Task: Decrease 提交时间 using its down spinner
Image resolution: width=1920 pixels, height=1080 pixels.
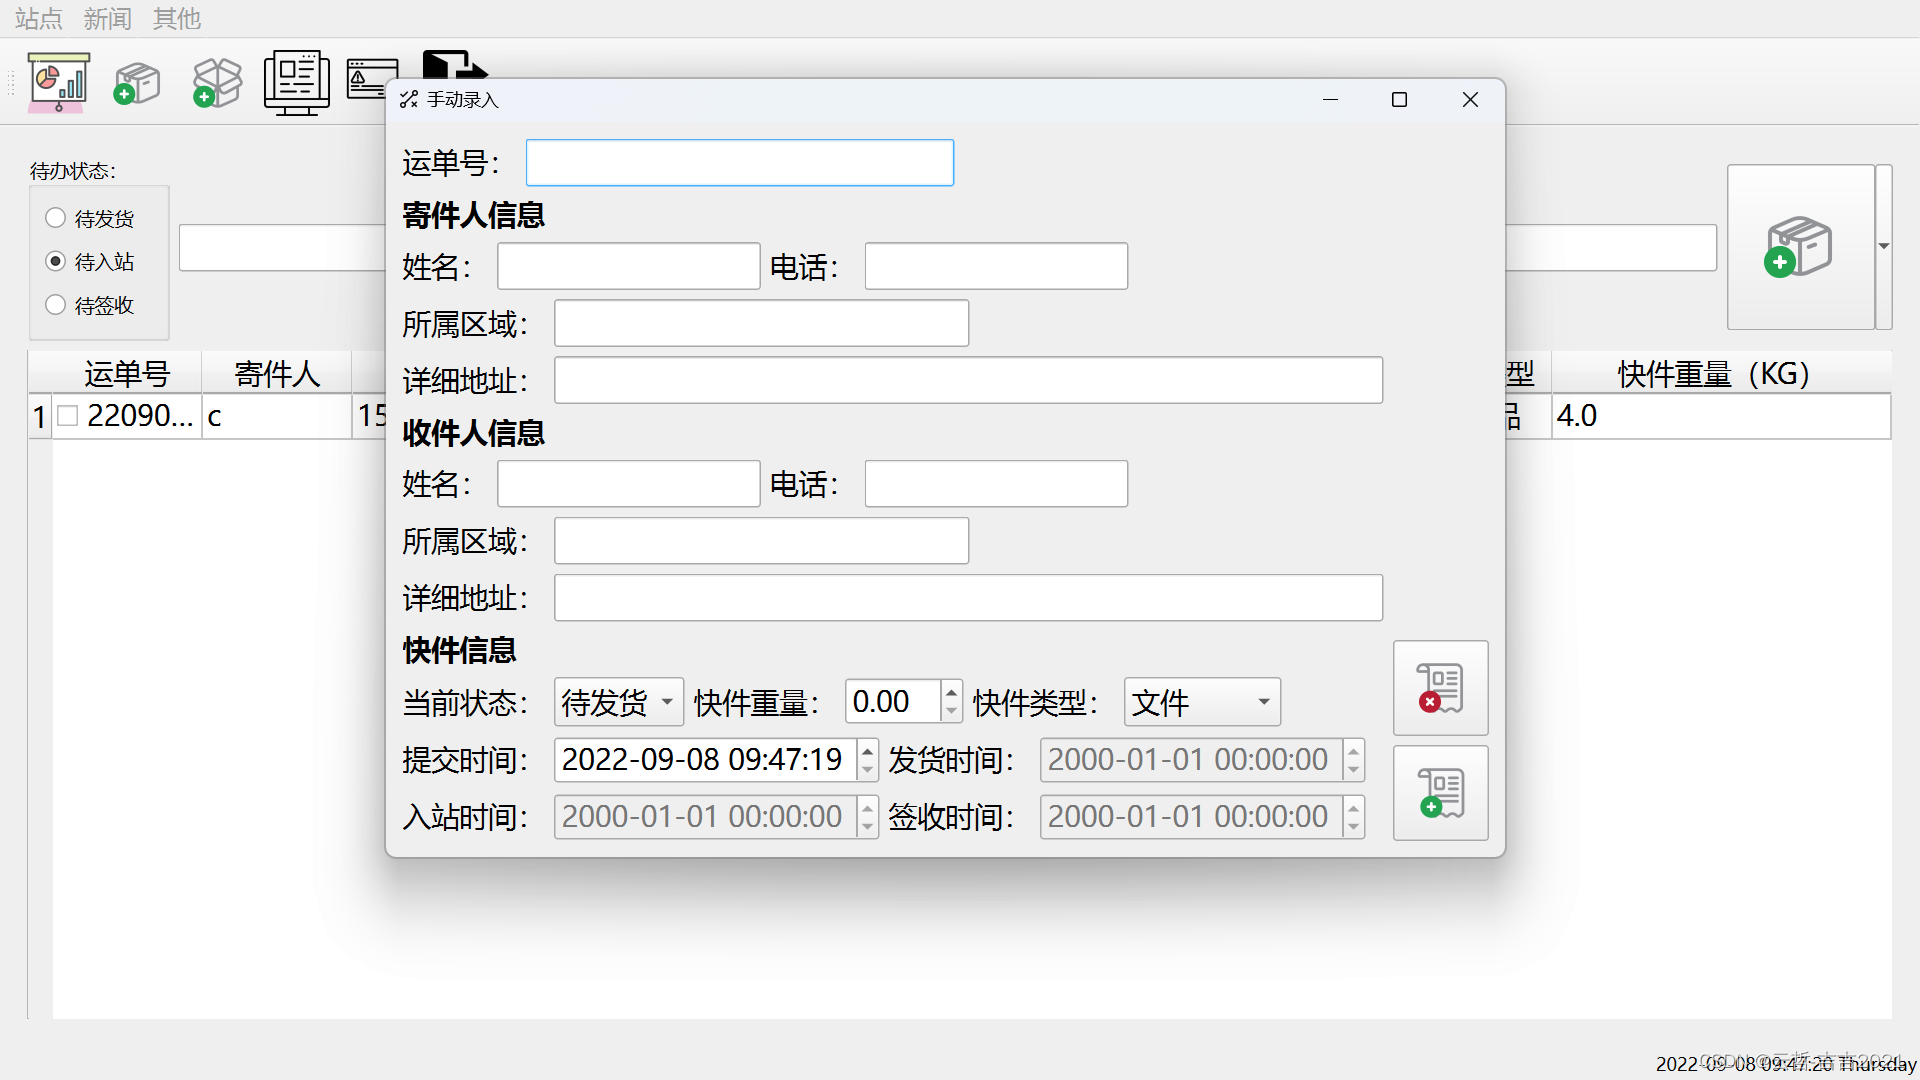Action: tap(868, 771)
